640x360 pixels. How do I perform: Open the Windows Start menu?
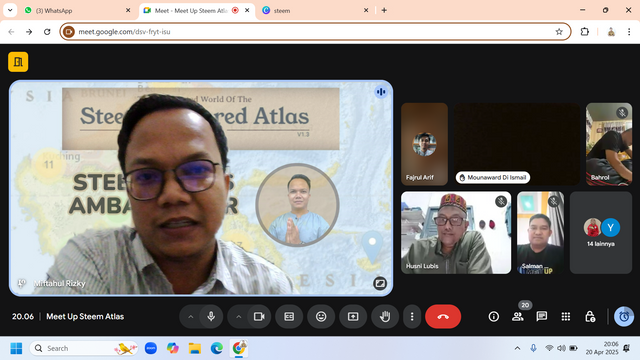[x=16, y=348]
